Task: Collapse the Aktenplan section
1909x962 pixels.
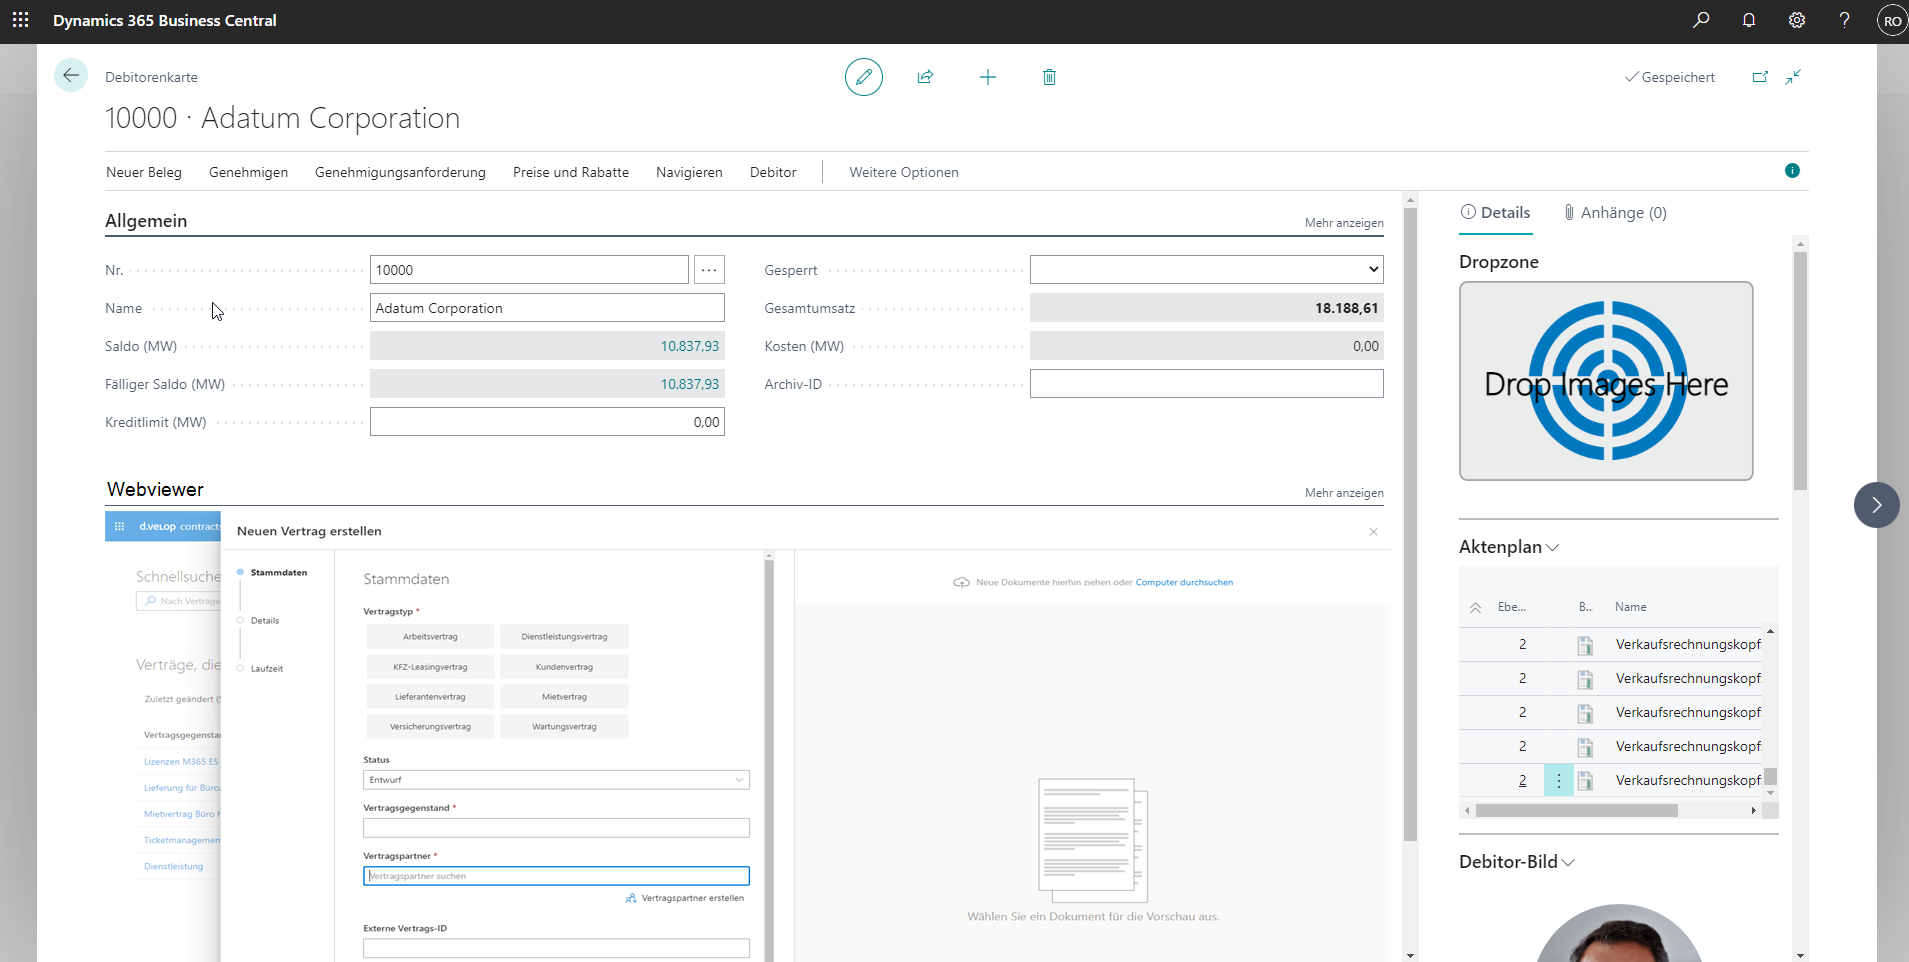Action: (1509, 547)
